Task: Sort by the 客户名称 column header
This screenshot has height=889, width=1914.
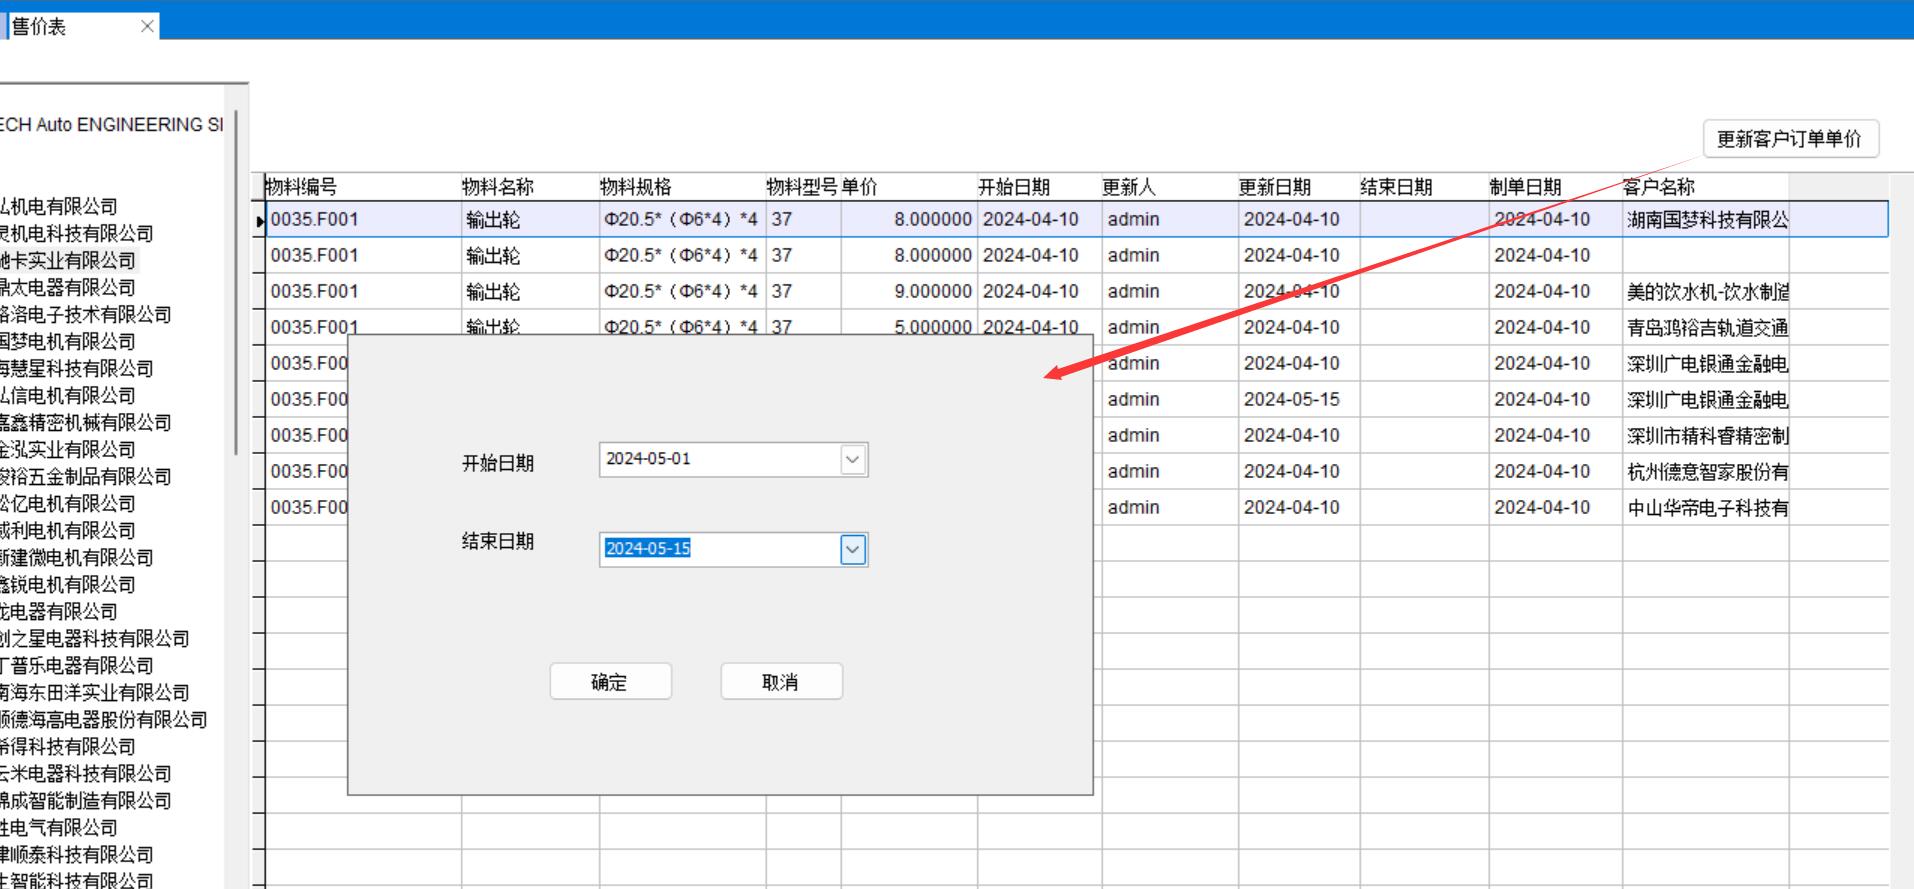Action: 1658,187
